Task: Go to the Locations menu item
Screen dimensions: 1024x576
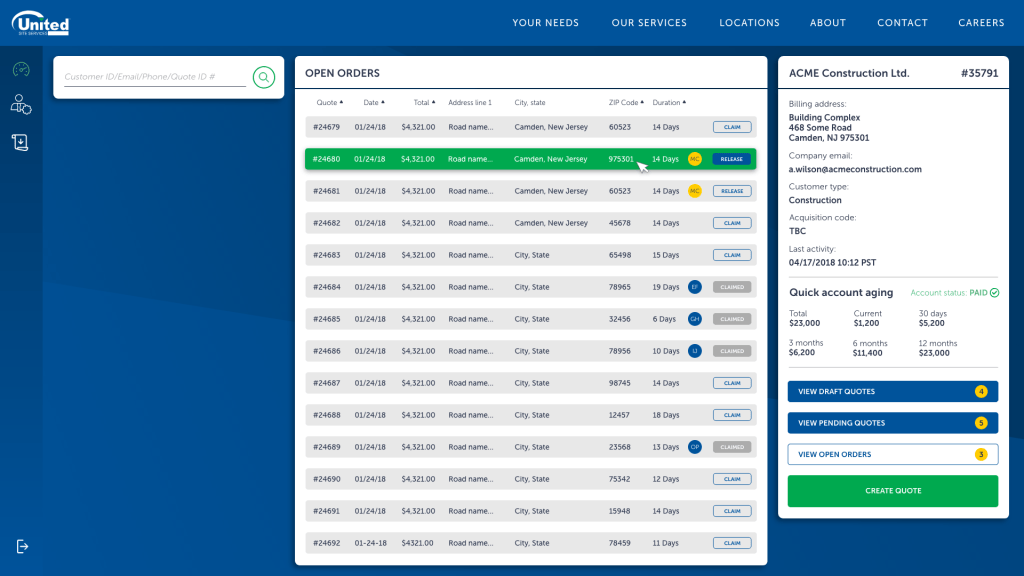Action: (x=749, y=23)
